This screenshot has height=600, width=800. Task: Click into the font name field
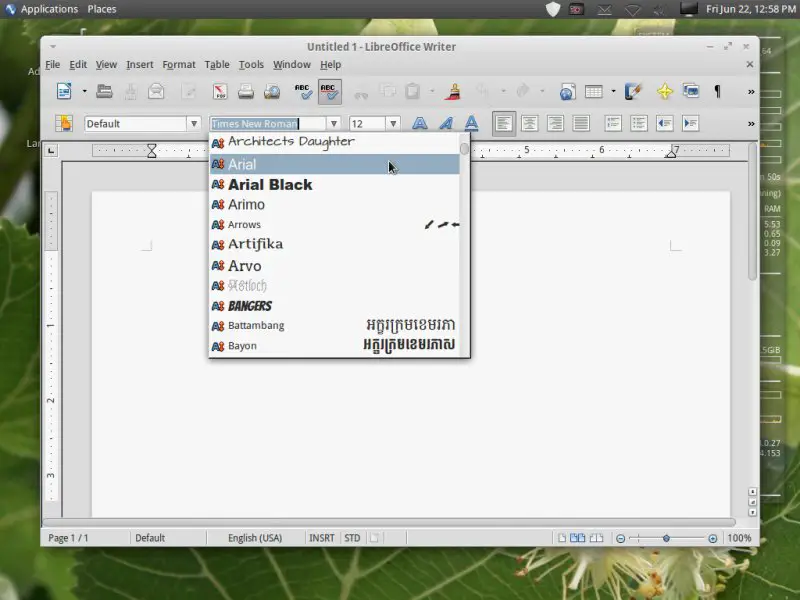(268, 123)
